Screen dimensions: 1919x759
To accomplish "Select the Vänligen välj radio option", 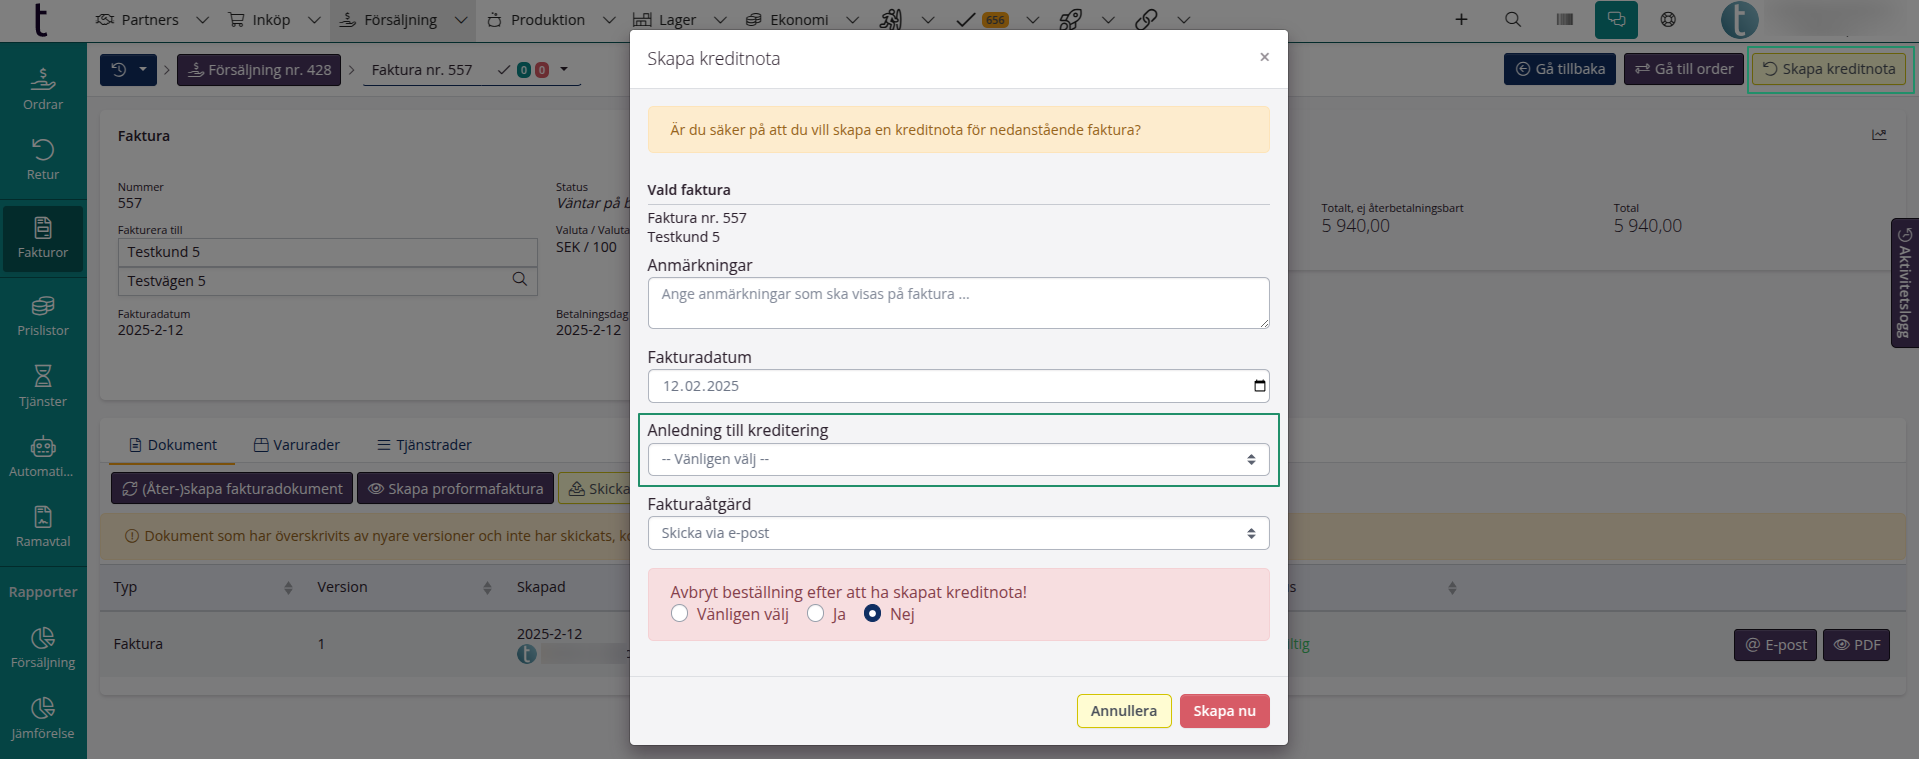I will tap(680, 614).
